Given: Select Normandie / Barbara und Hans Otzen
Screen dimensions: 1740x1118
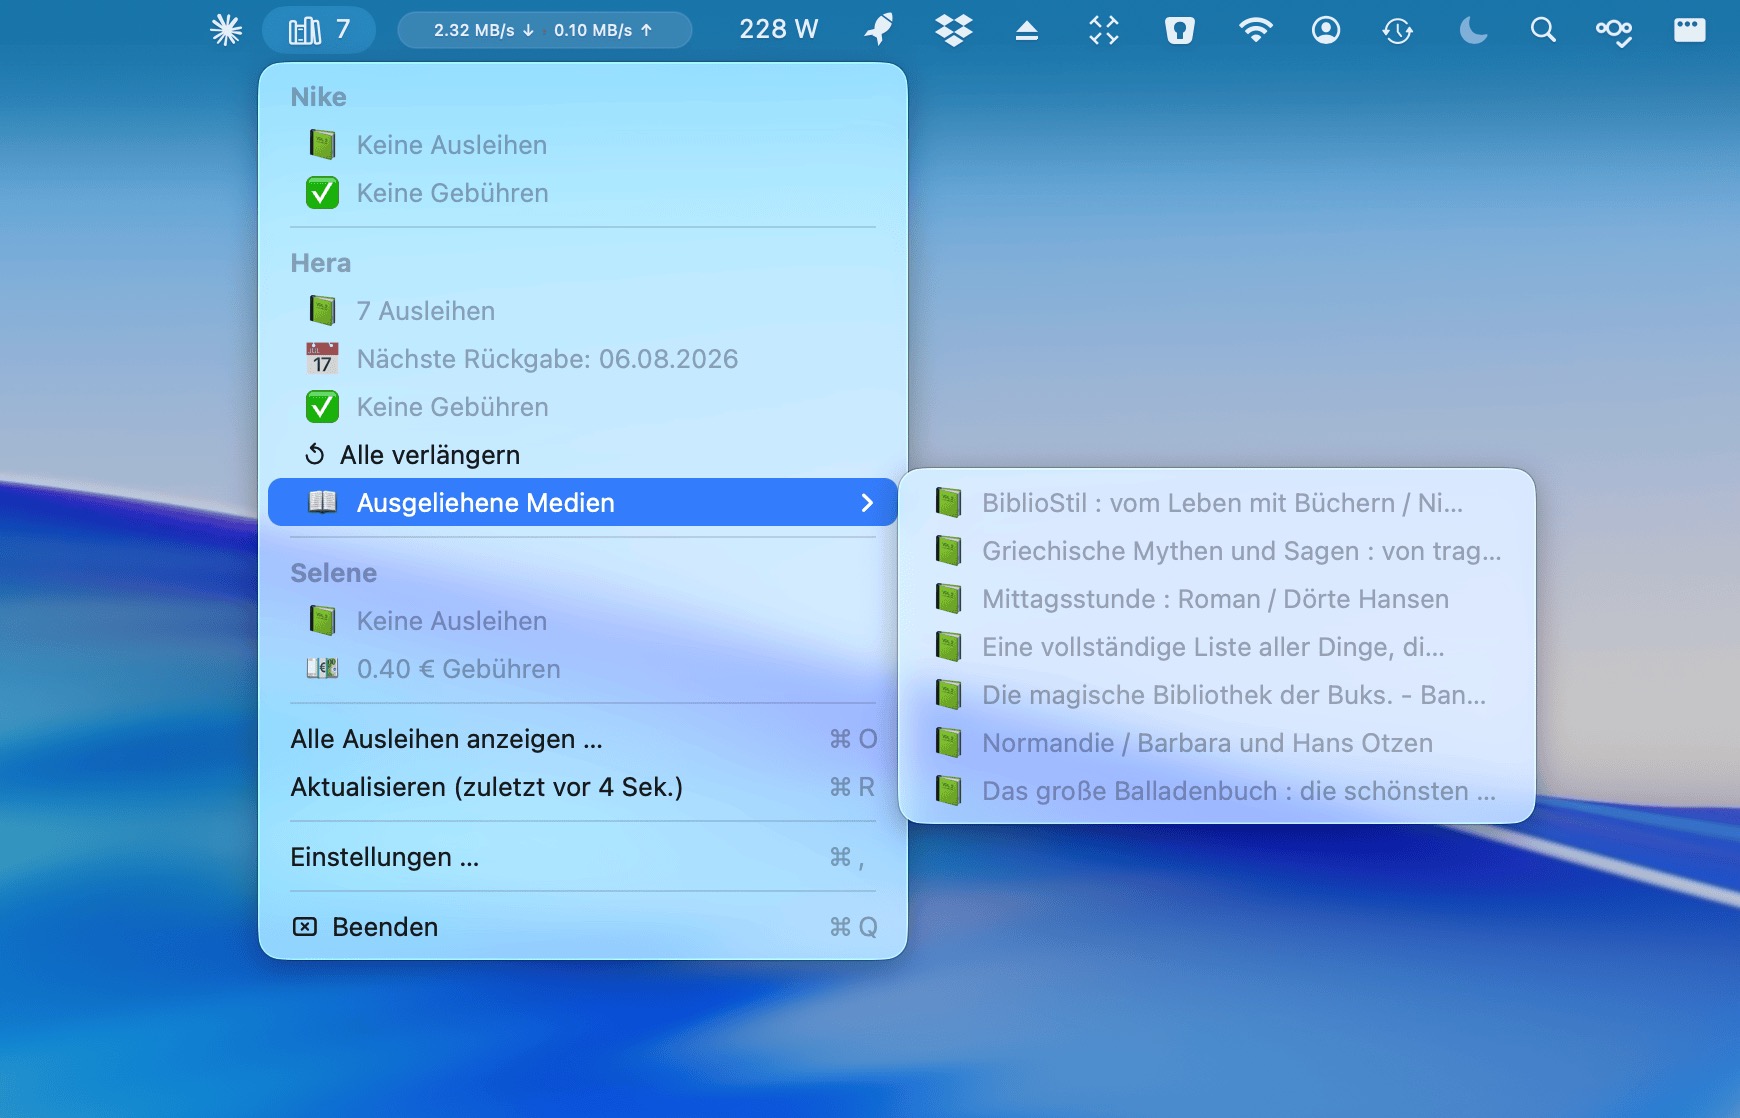Looking at the screenshot, I should coord(1217,743).
